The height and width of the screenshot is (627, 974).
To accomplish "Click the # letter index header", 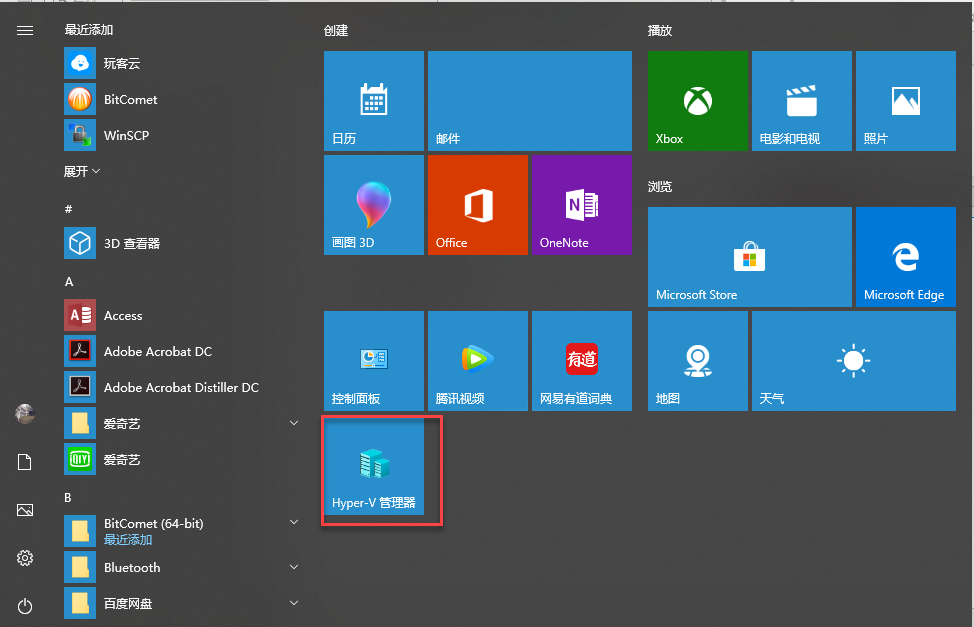I will click(68, 209).
